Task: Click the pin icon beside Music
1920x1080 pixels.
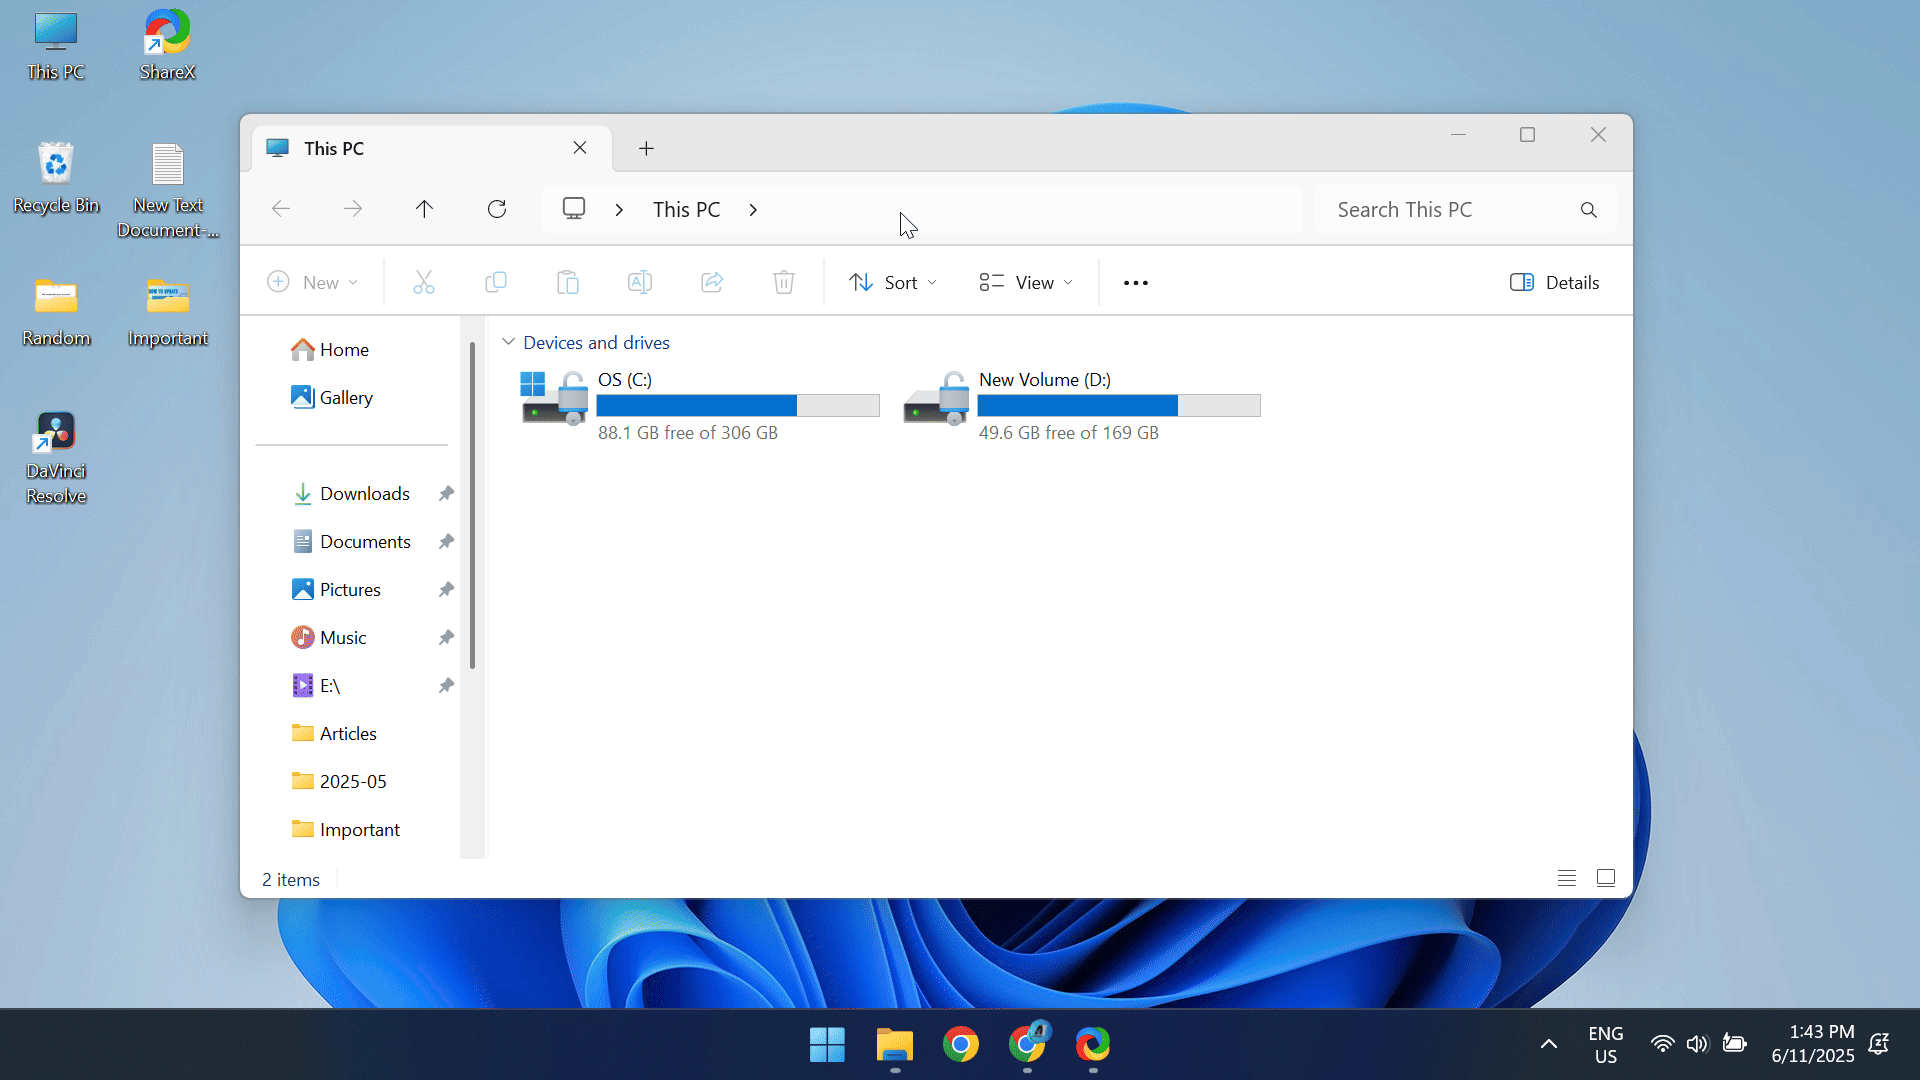Action: [x=447, y=638]
